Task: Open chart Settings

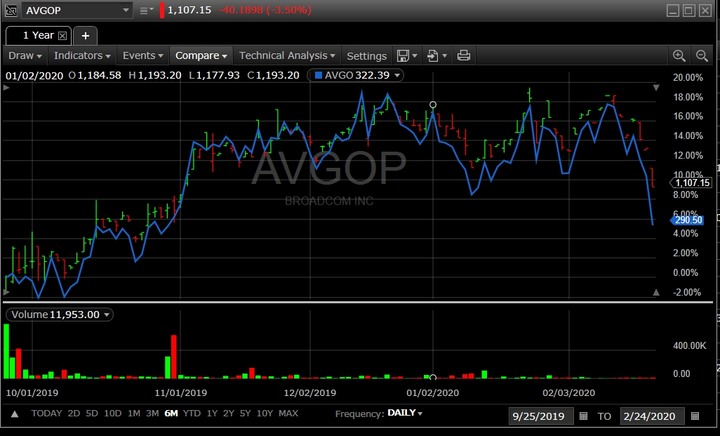Action: click(366, 56)
